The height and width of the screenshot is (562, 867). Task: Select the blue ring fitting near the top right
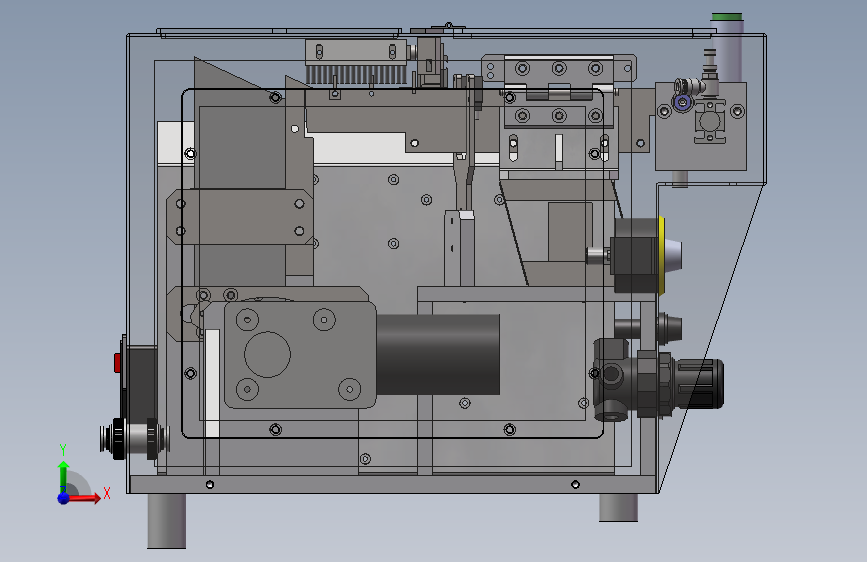pyautogui.click(x=683, y=102)
